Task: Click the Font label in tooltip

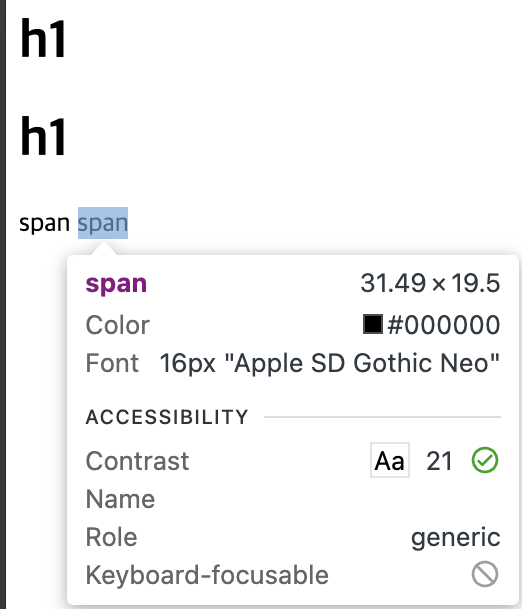Action: coord(112,363)
